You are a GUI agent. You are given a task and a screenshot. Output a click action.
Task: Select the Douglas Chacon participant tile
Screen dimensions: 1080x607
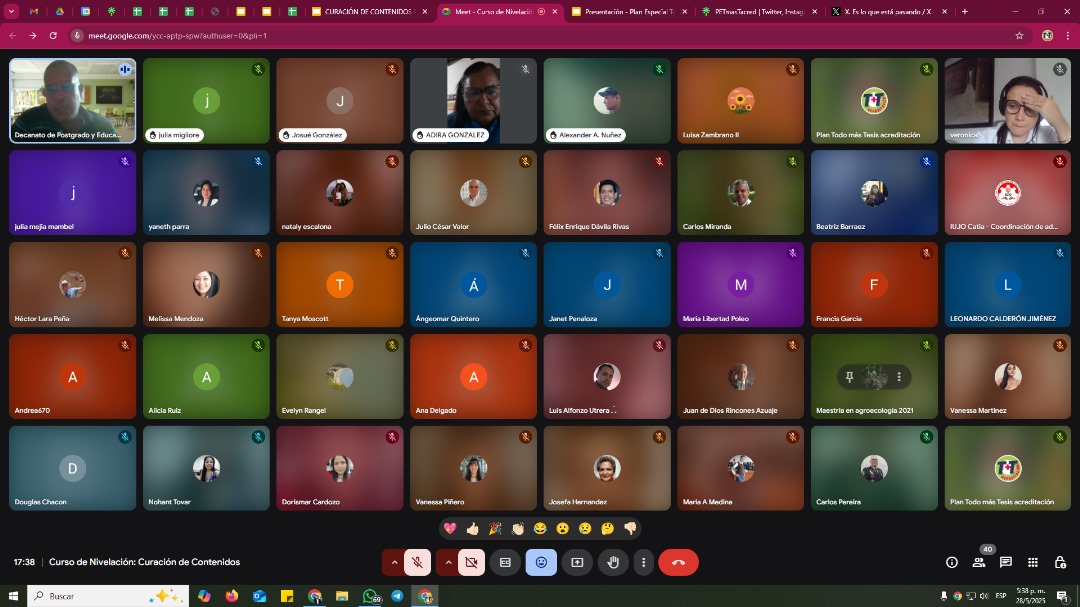[x=72, y=469]
